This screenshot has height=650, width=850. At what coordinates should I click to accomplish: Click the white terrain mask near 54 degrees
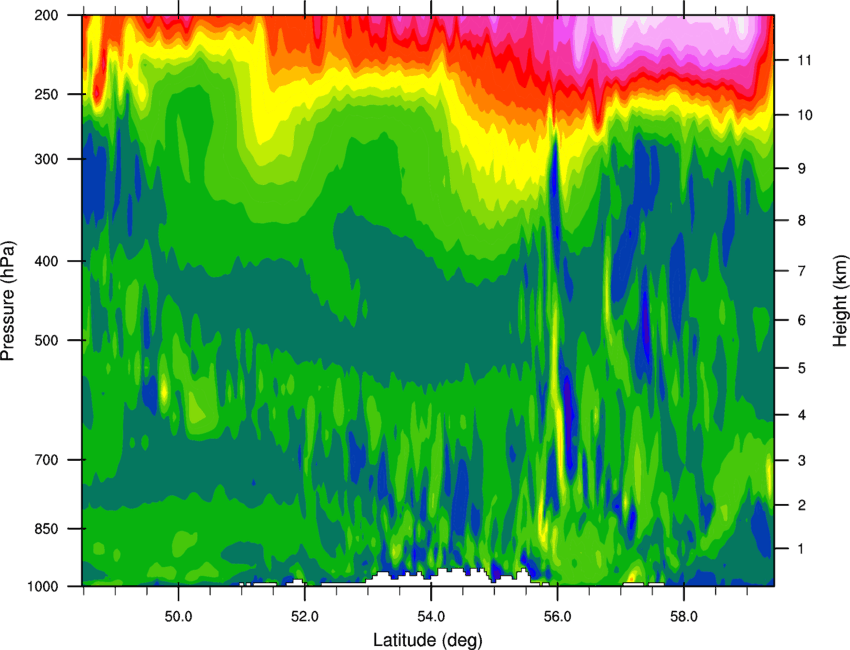coord(434,577)
